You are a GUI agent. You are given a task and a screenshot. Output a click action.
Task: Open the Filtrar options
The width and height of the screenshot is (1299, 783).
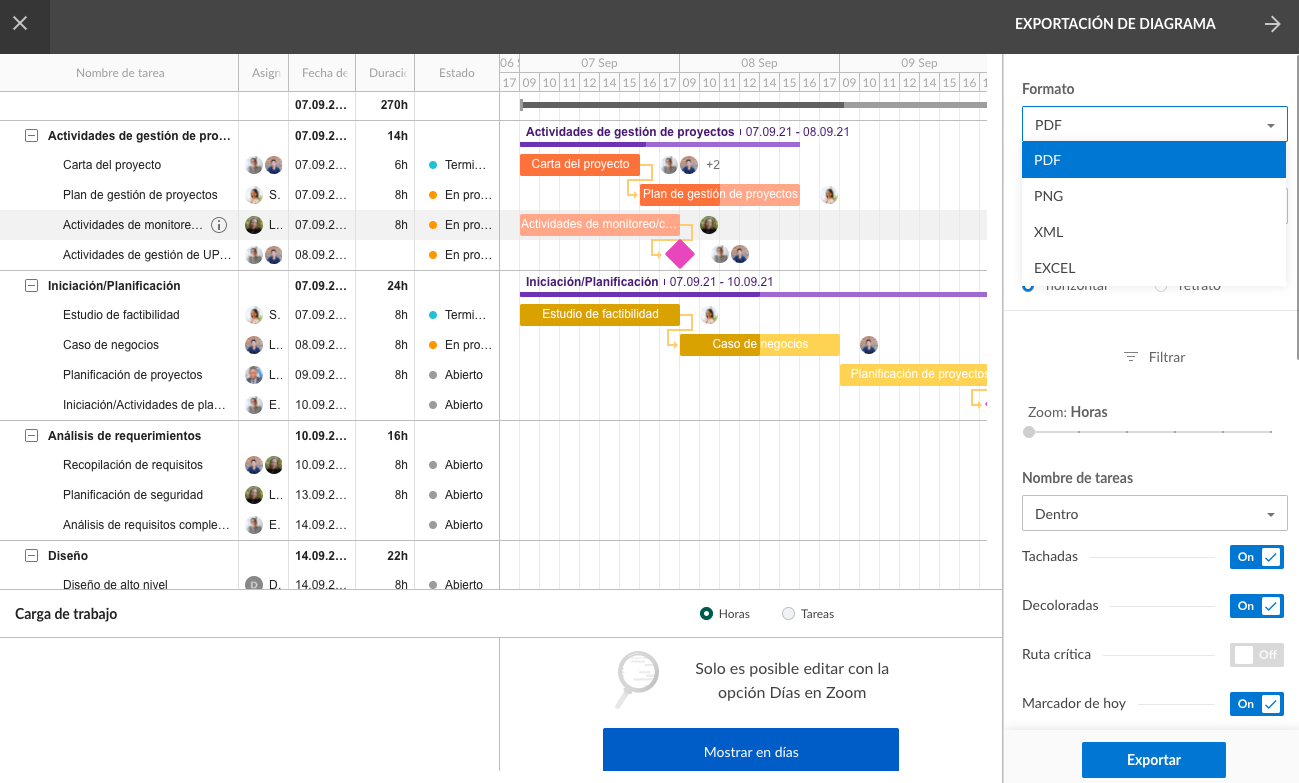coord(1154,357)
